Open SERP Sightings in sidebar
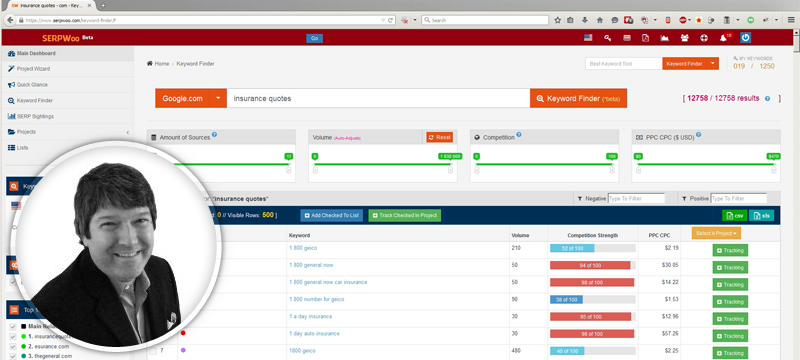Image resolution: width=800 pixels, height=360 pixels. (67, 116)
